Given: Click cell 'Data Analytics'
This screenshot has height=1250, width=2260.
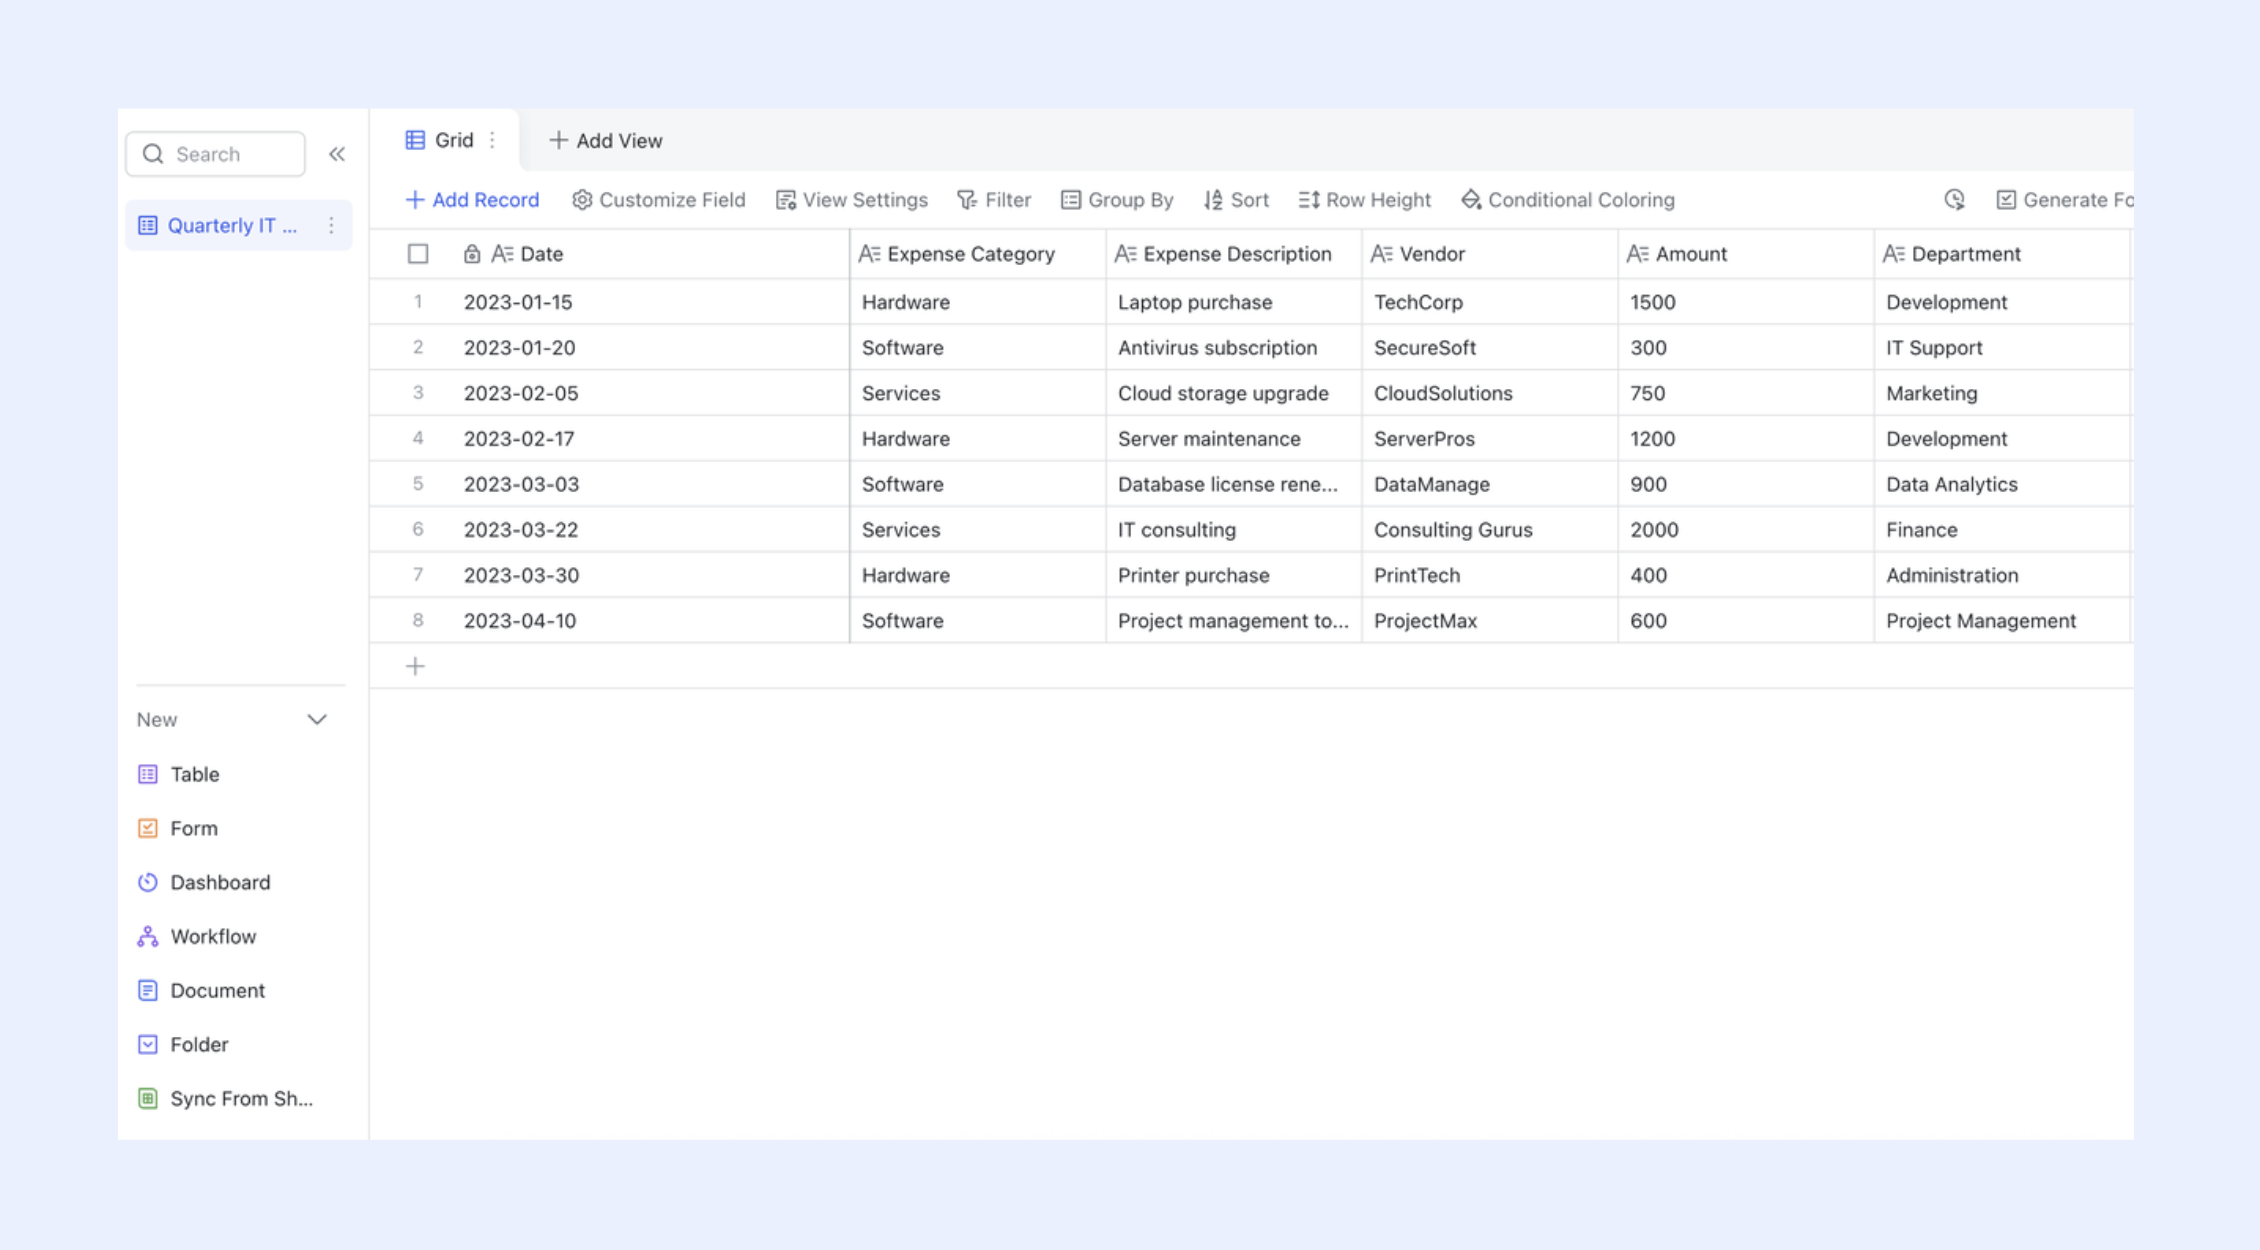Looking at the screenshot, I should tap(2002, 484).
